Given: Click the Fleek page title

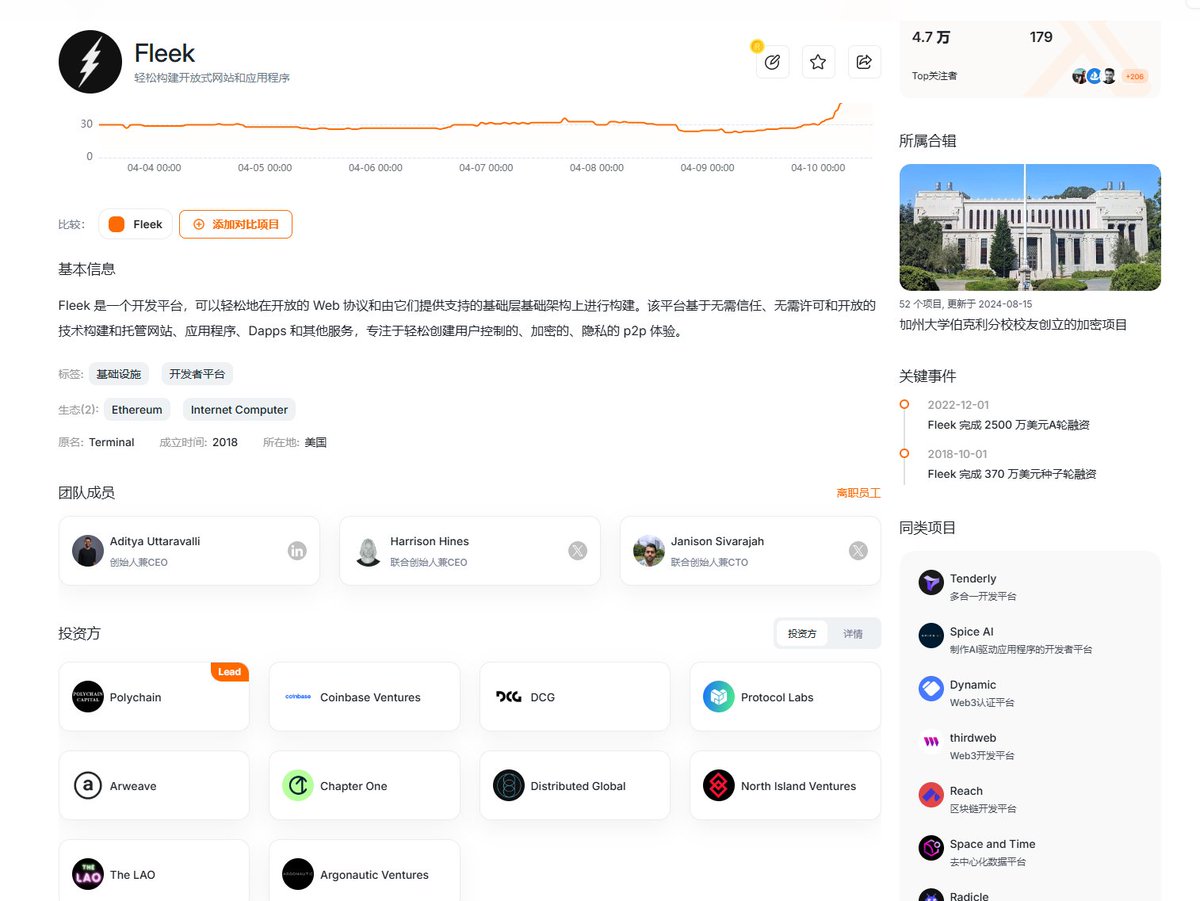Looking at the screenshot, I should (x=165, y=53).
